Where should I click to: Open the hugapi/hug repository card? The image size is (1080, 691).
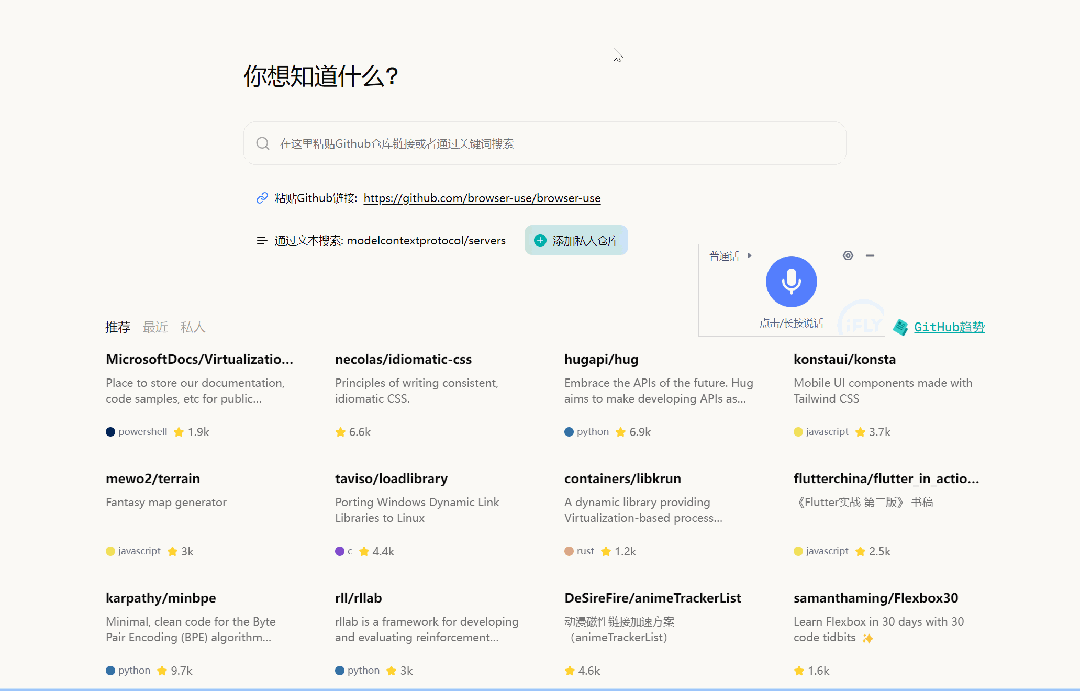coord(601,359)
